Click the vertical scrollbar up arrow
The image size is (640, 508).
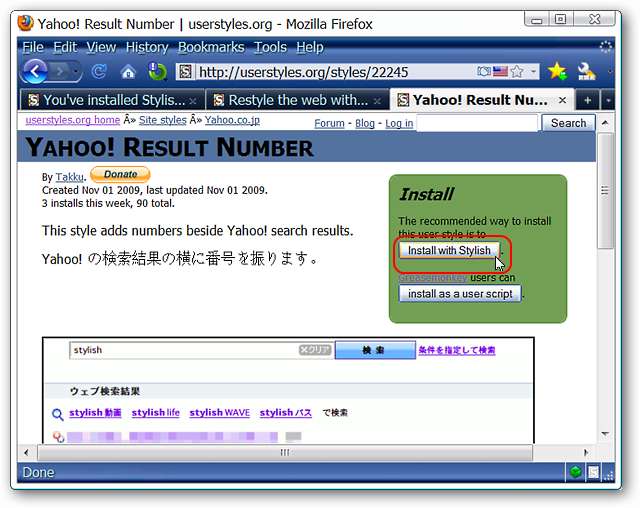coord(605,123)
